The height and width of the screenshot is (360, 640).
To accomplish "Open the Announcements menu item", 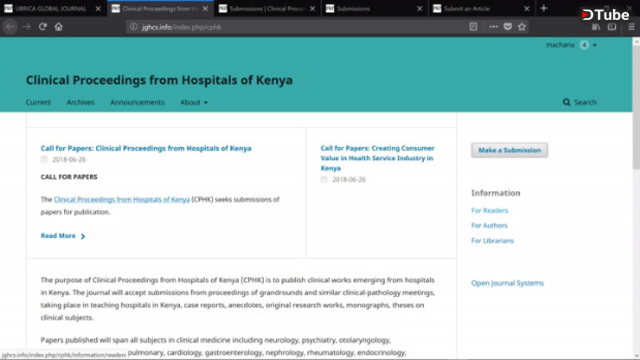I will click(137, 102).
